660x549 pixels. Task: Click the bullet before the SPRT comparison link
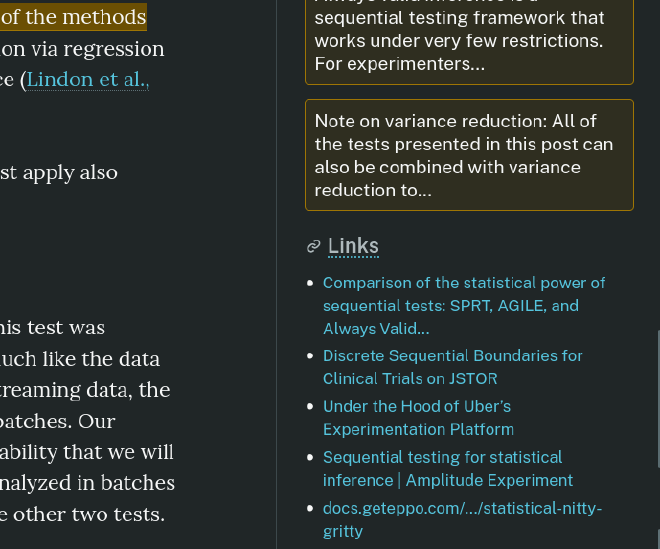pyautogui.click(x=311, y=284)
